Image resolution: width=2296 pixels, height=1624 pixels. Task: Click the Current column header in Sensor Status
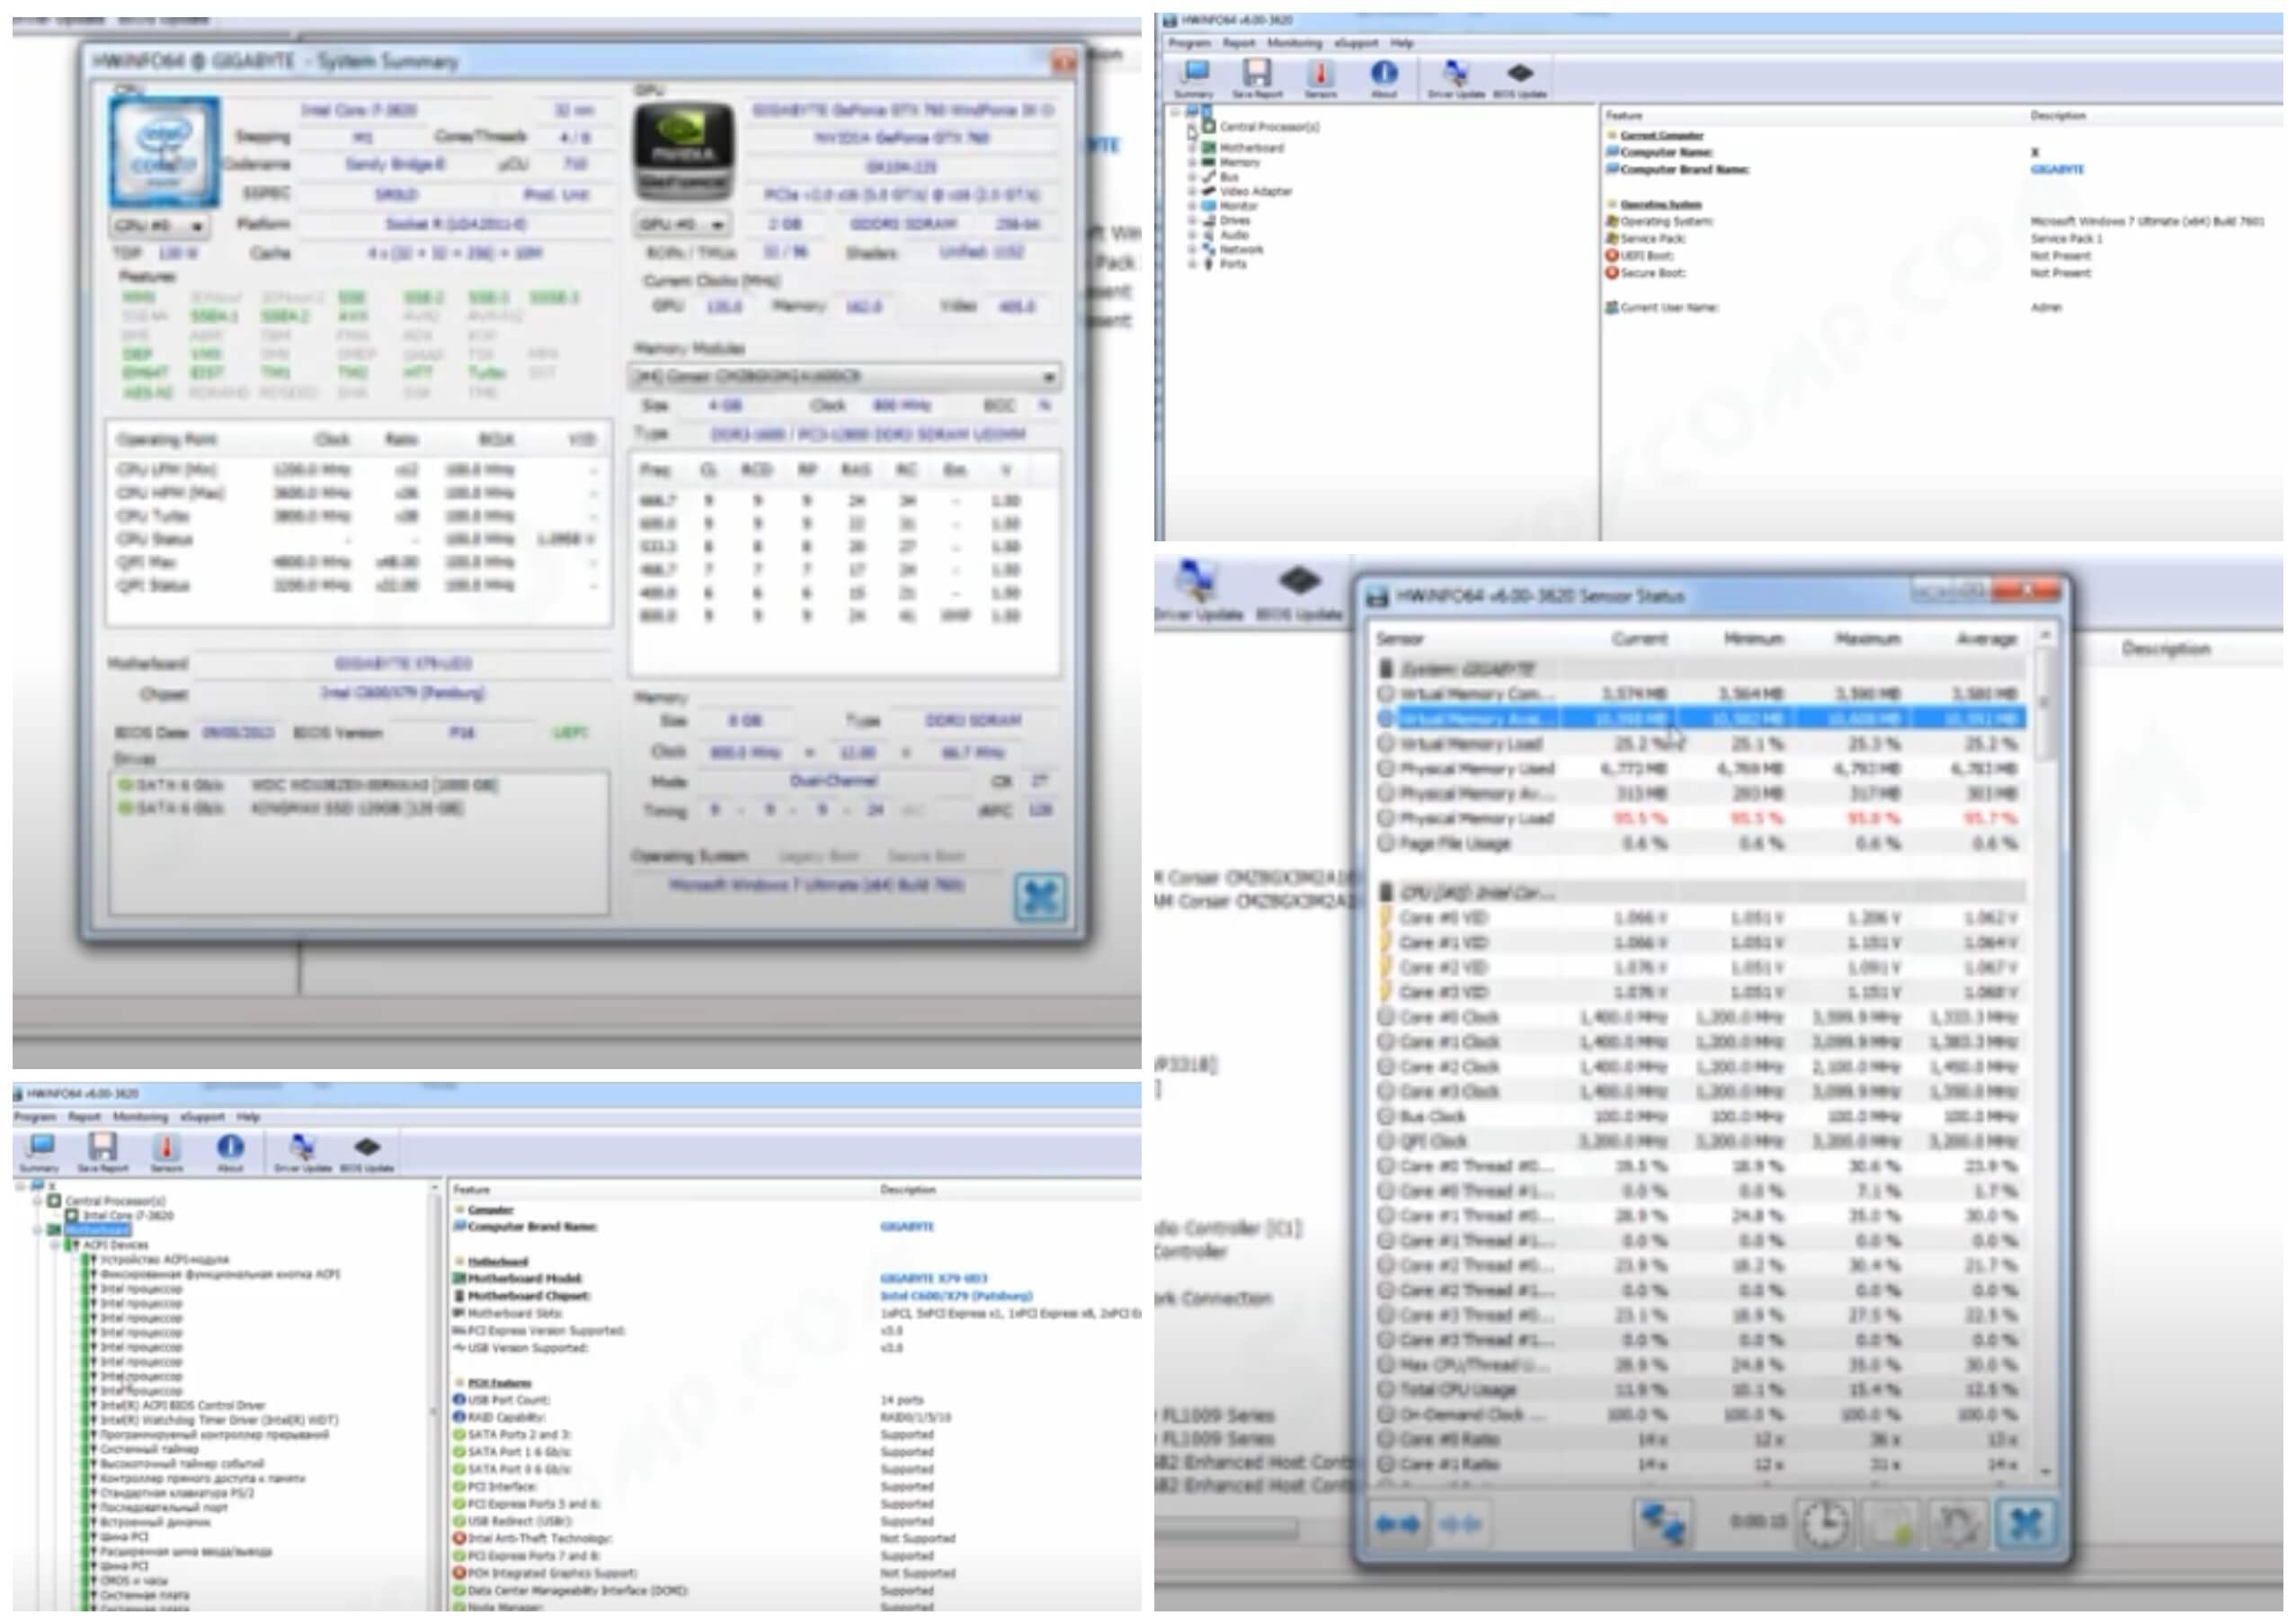(x=1639, y=639)
